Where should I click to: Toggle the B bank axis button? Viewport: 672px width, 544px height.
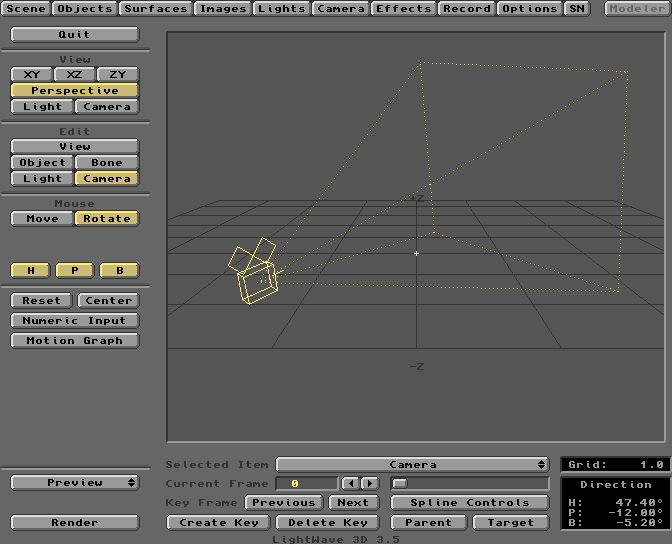coord(119,270)
